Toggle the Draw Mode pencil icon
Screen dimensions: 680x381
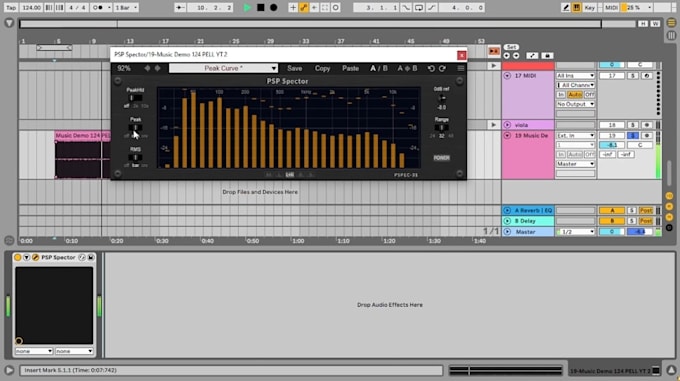566,7
